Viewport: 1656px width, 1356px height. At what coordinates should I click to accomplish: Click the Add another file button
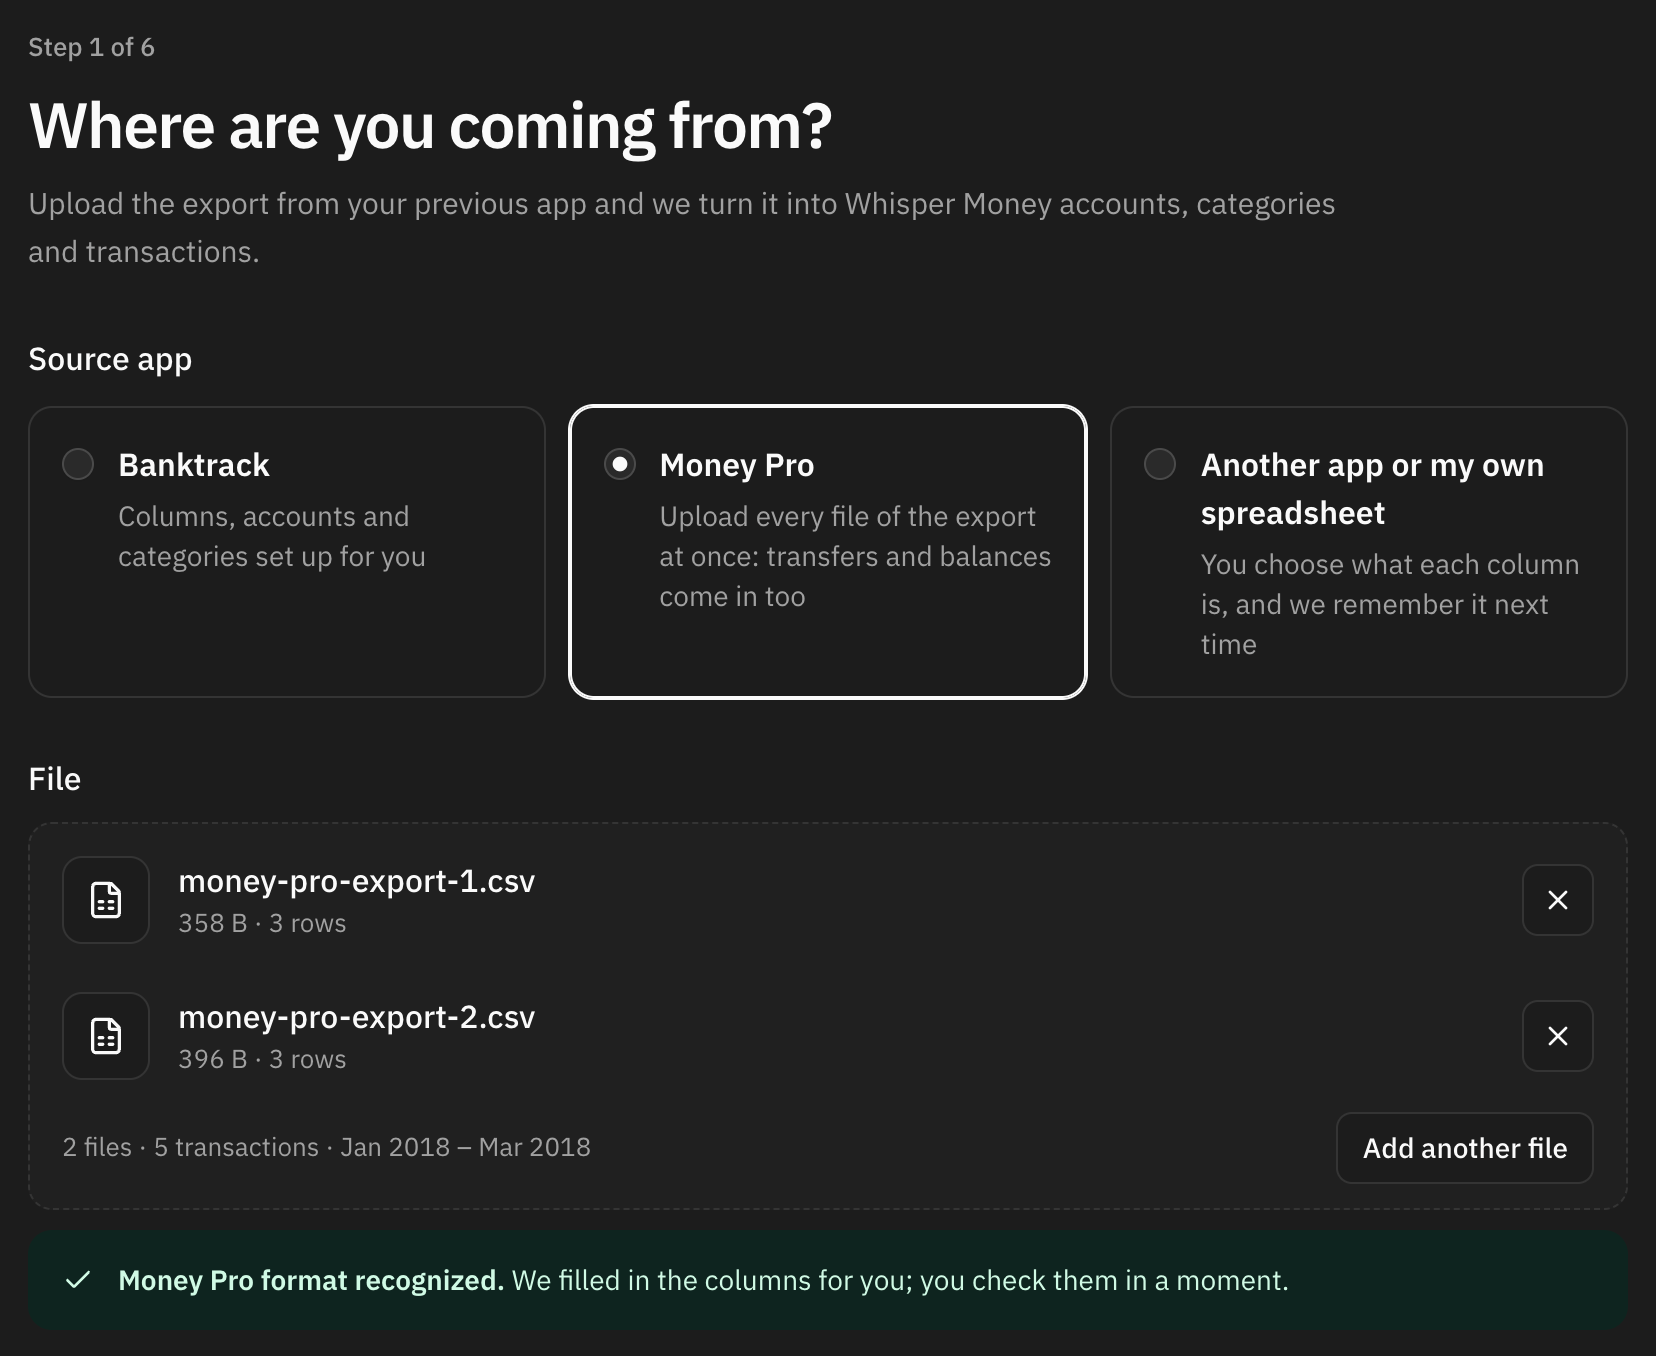(1464, 1148)
